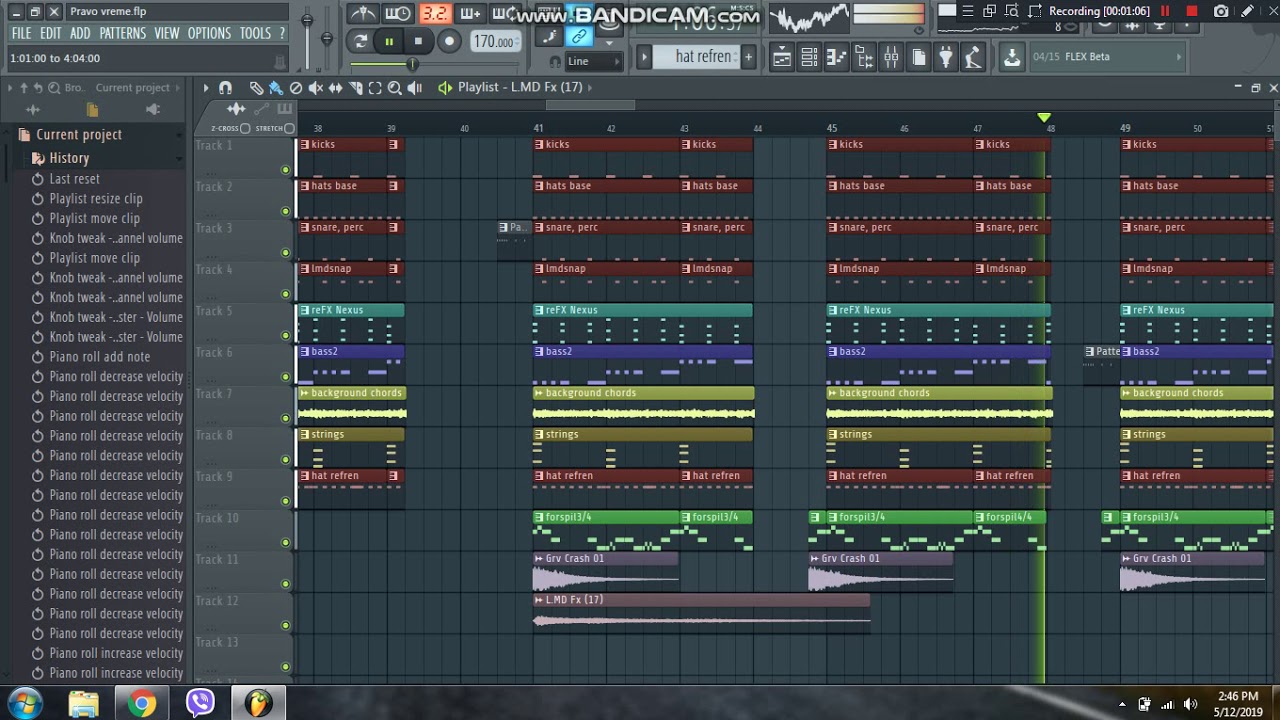Pick the Zoom magnifier tool

pos(394,88)
